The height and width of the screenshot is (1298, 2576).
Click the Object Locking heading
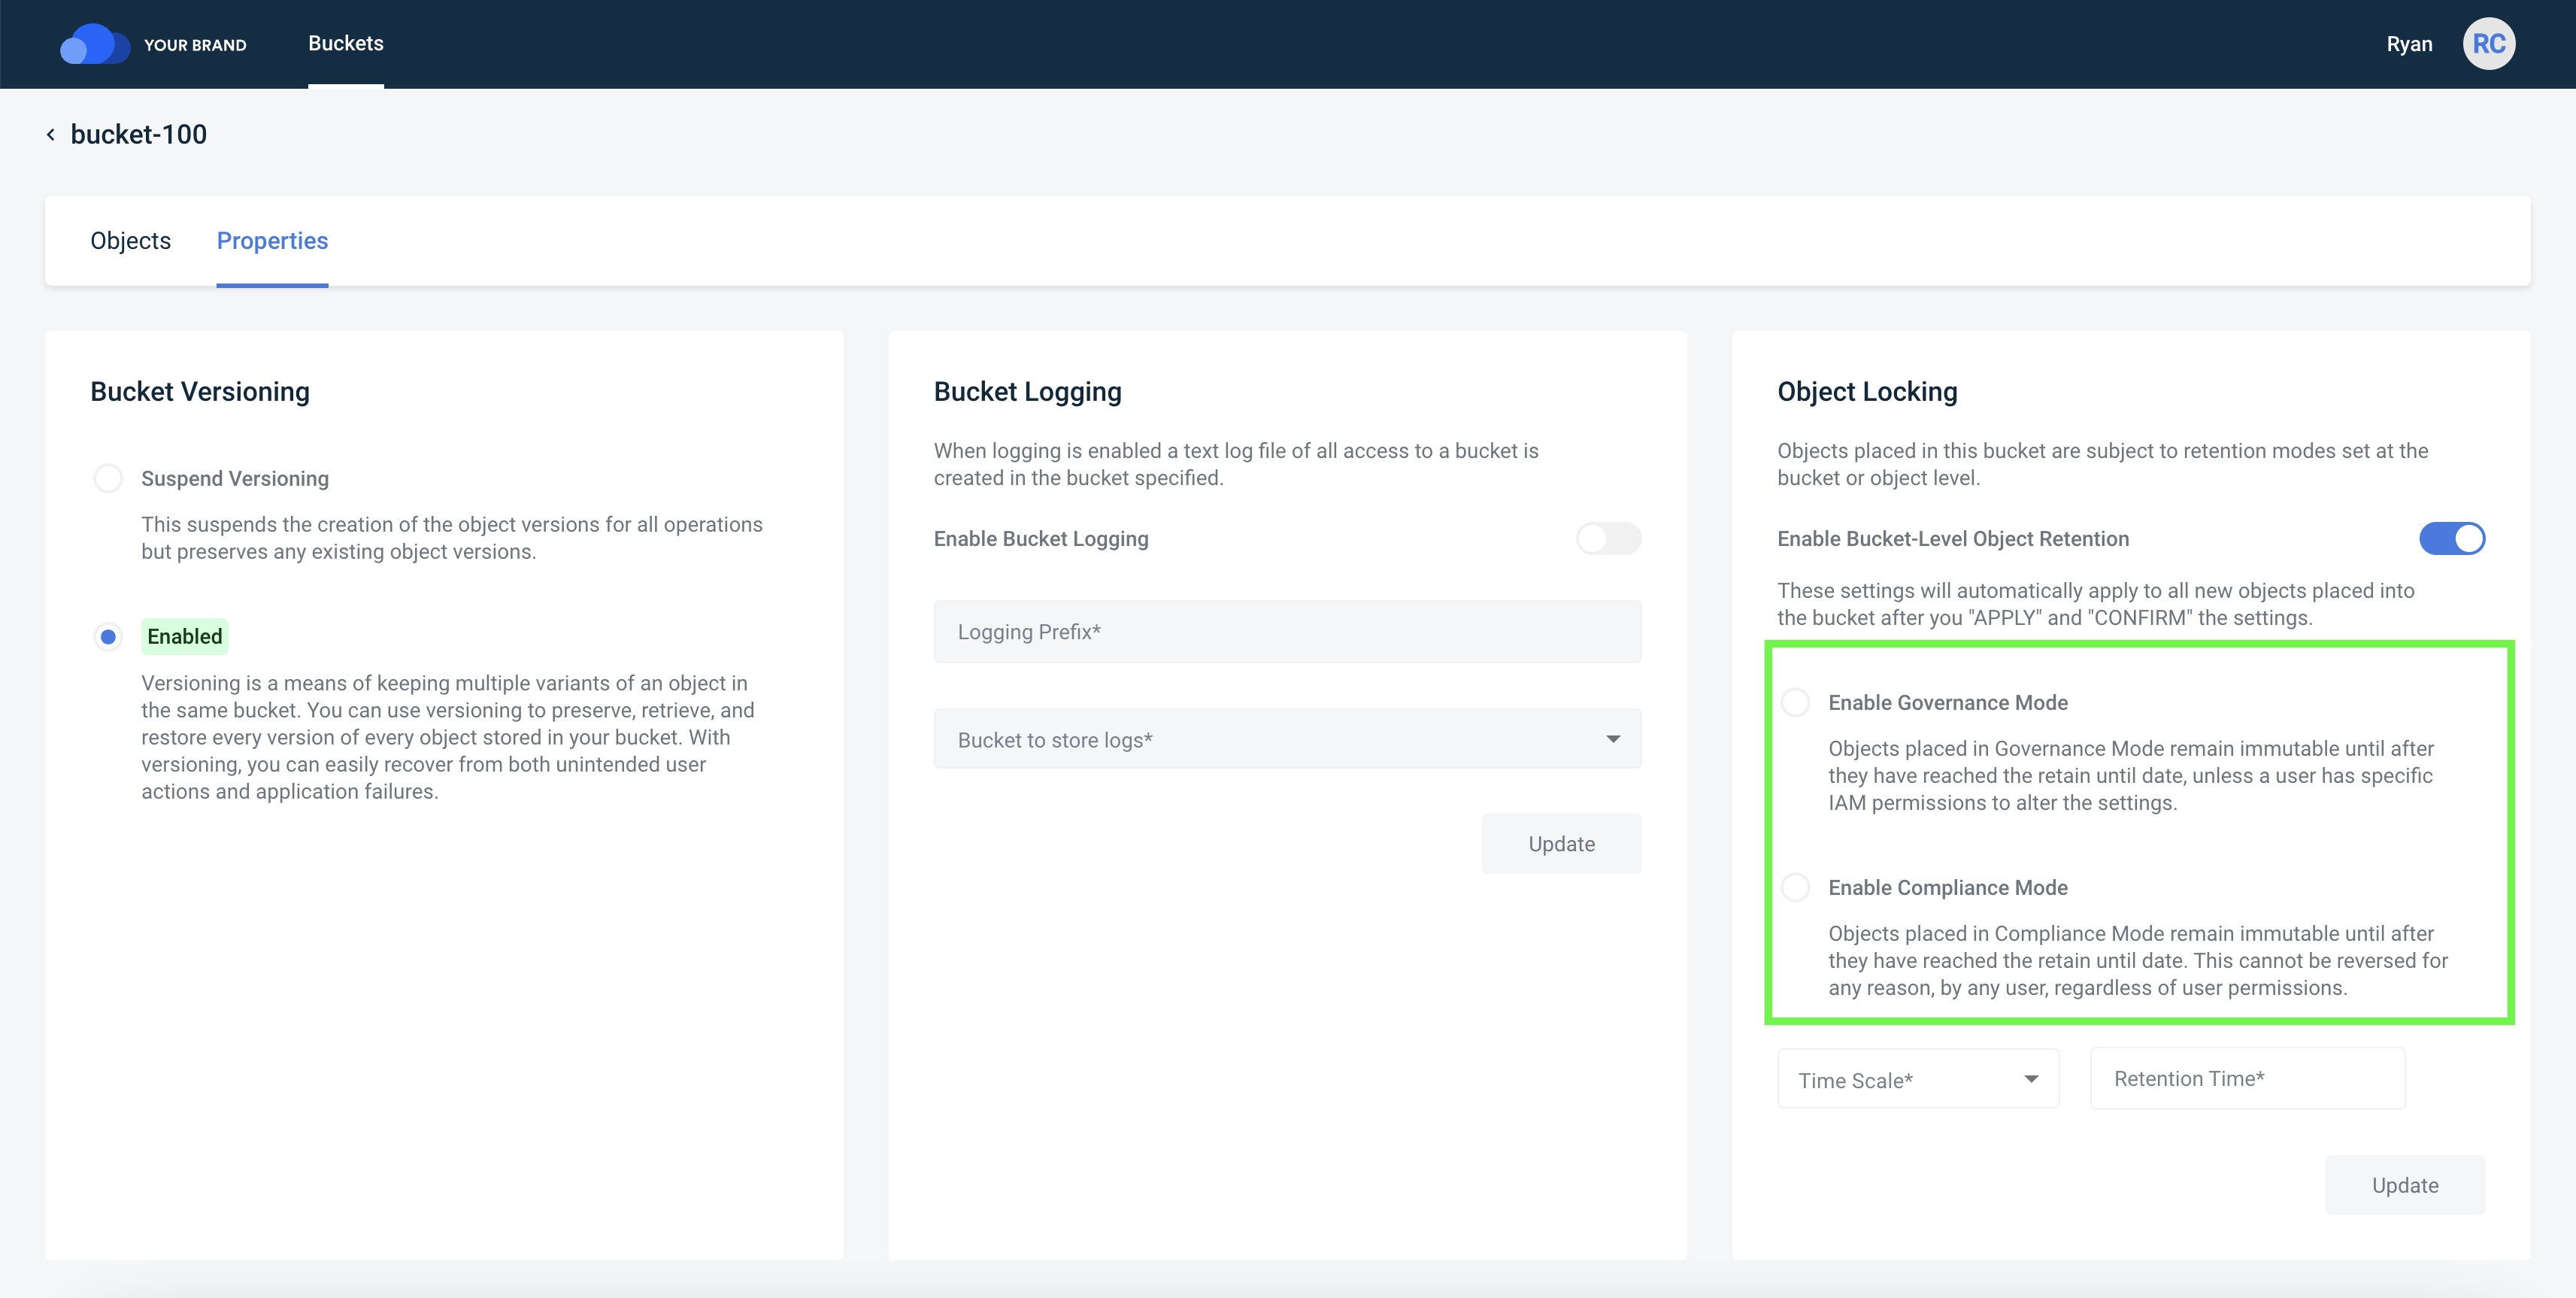pyautogui.click(x=1867, y=391)
